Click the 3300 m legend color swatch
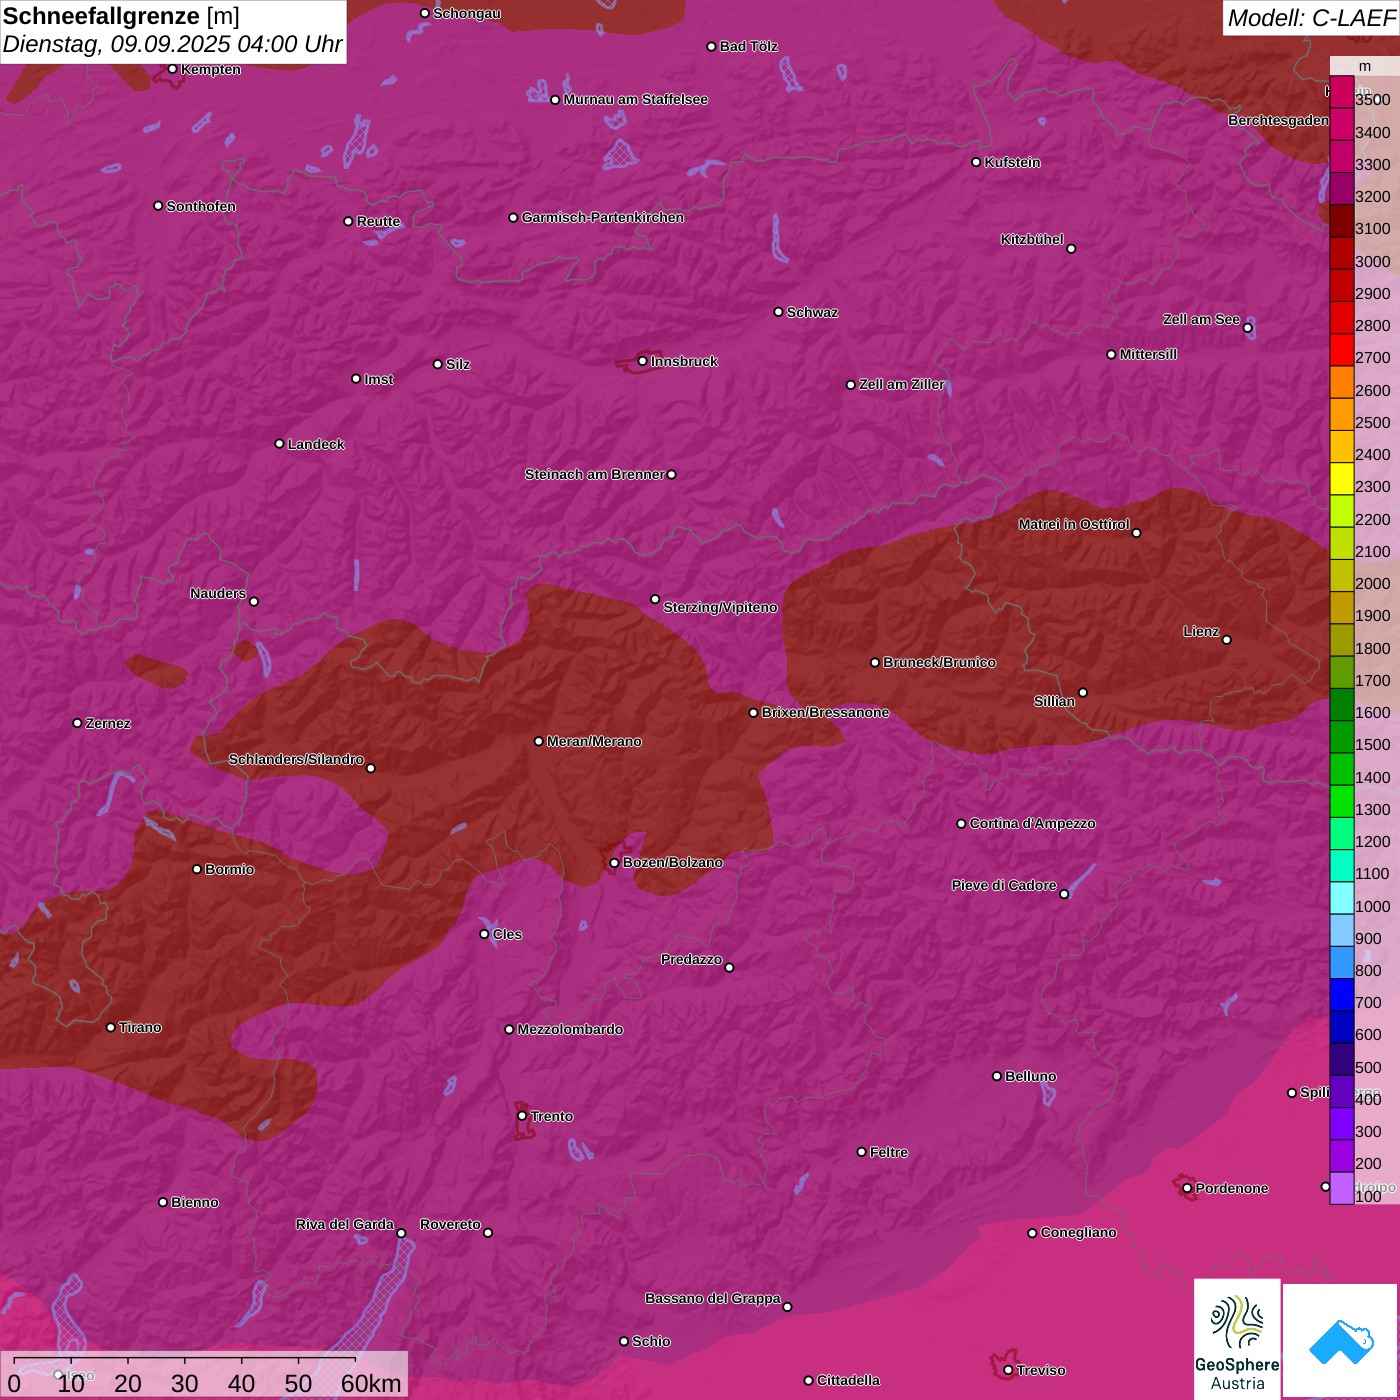1400x1400 pixels. click(x=1341, y=157)
